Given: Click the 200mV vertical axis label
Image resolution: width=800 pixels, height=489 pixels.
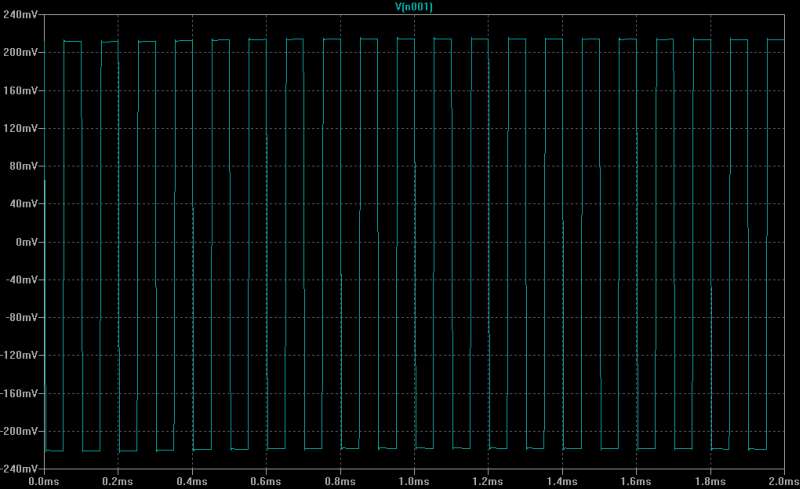Looking at the screenshot, I should click(20, 52).
